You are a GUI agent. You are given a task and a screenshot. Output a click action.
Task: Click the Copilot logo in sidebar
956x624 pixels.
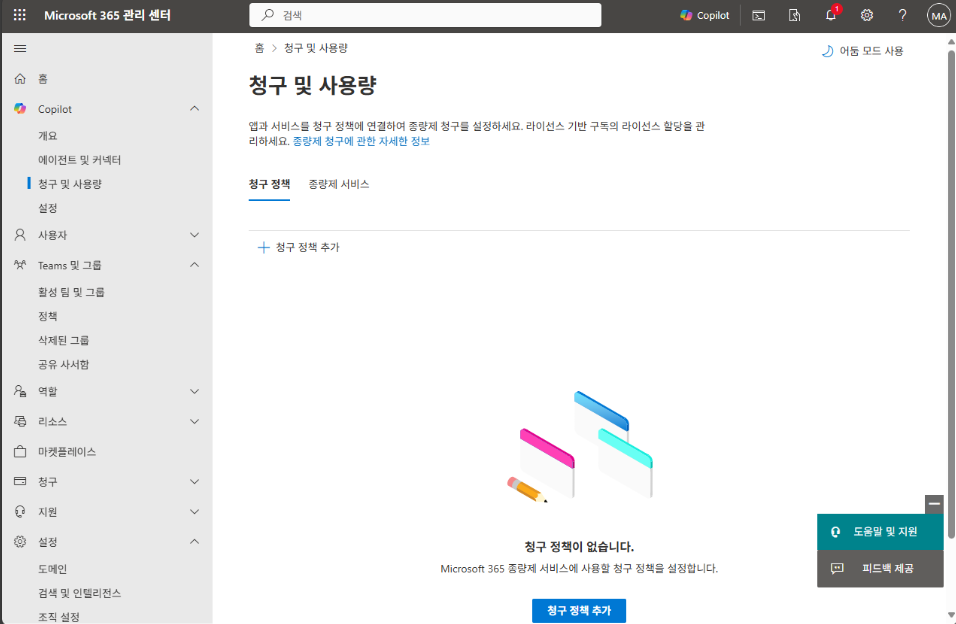click(20, 109)
